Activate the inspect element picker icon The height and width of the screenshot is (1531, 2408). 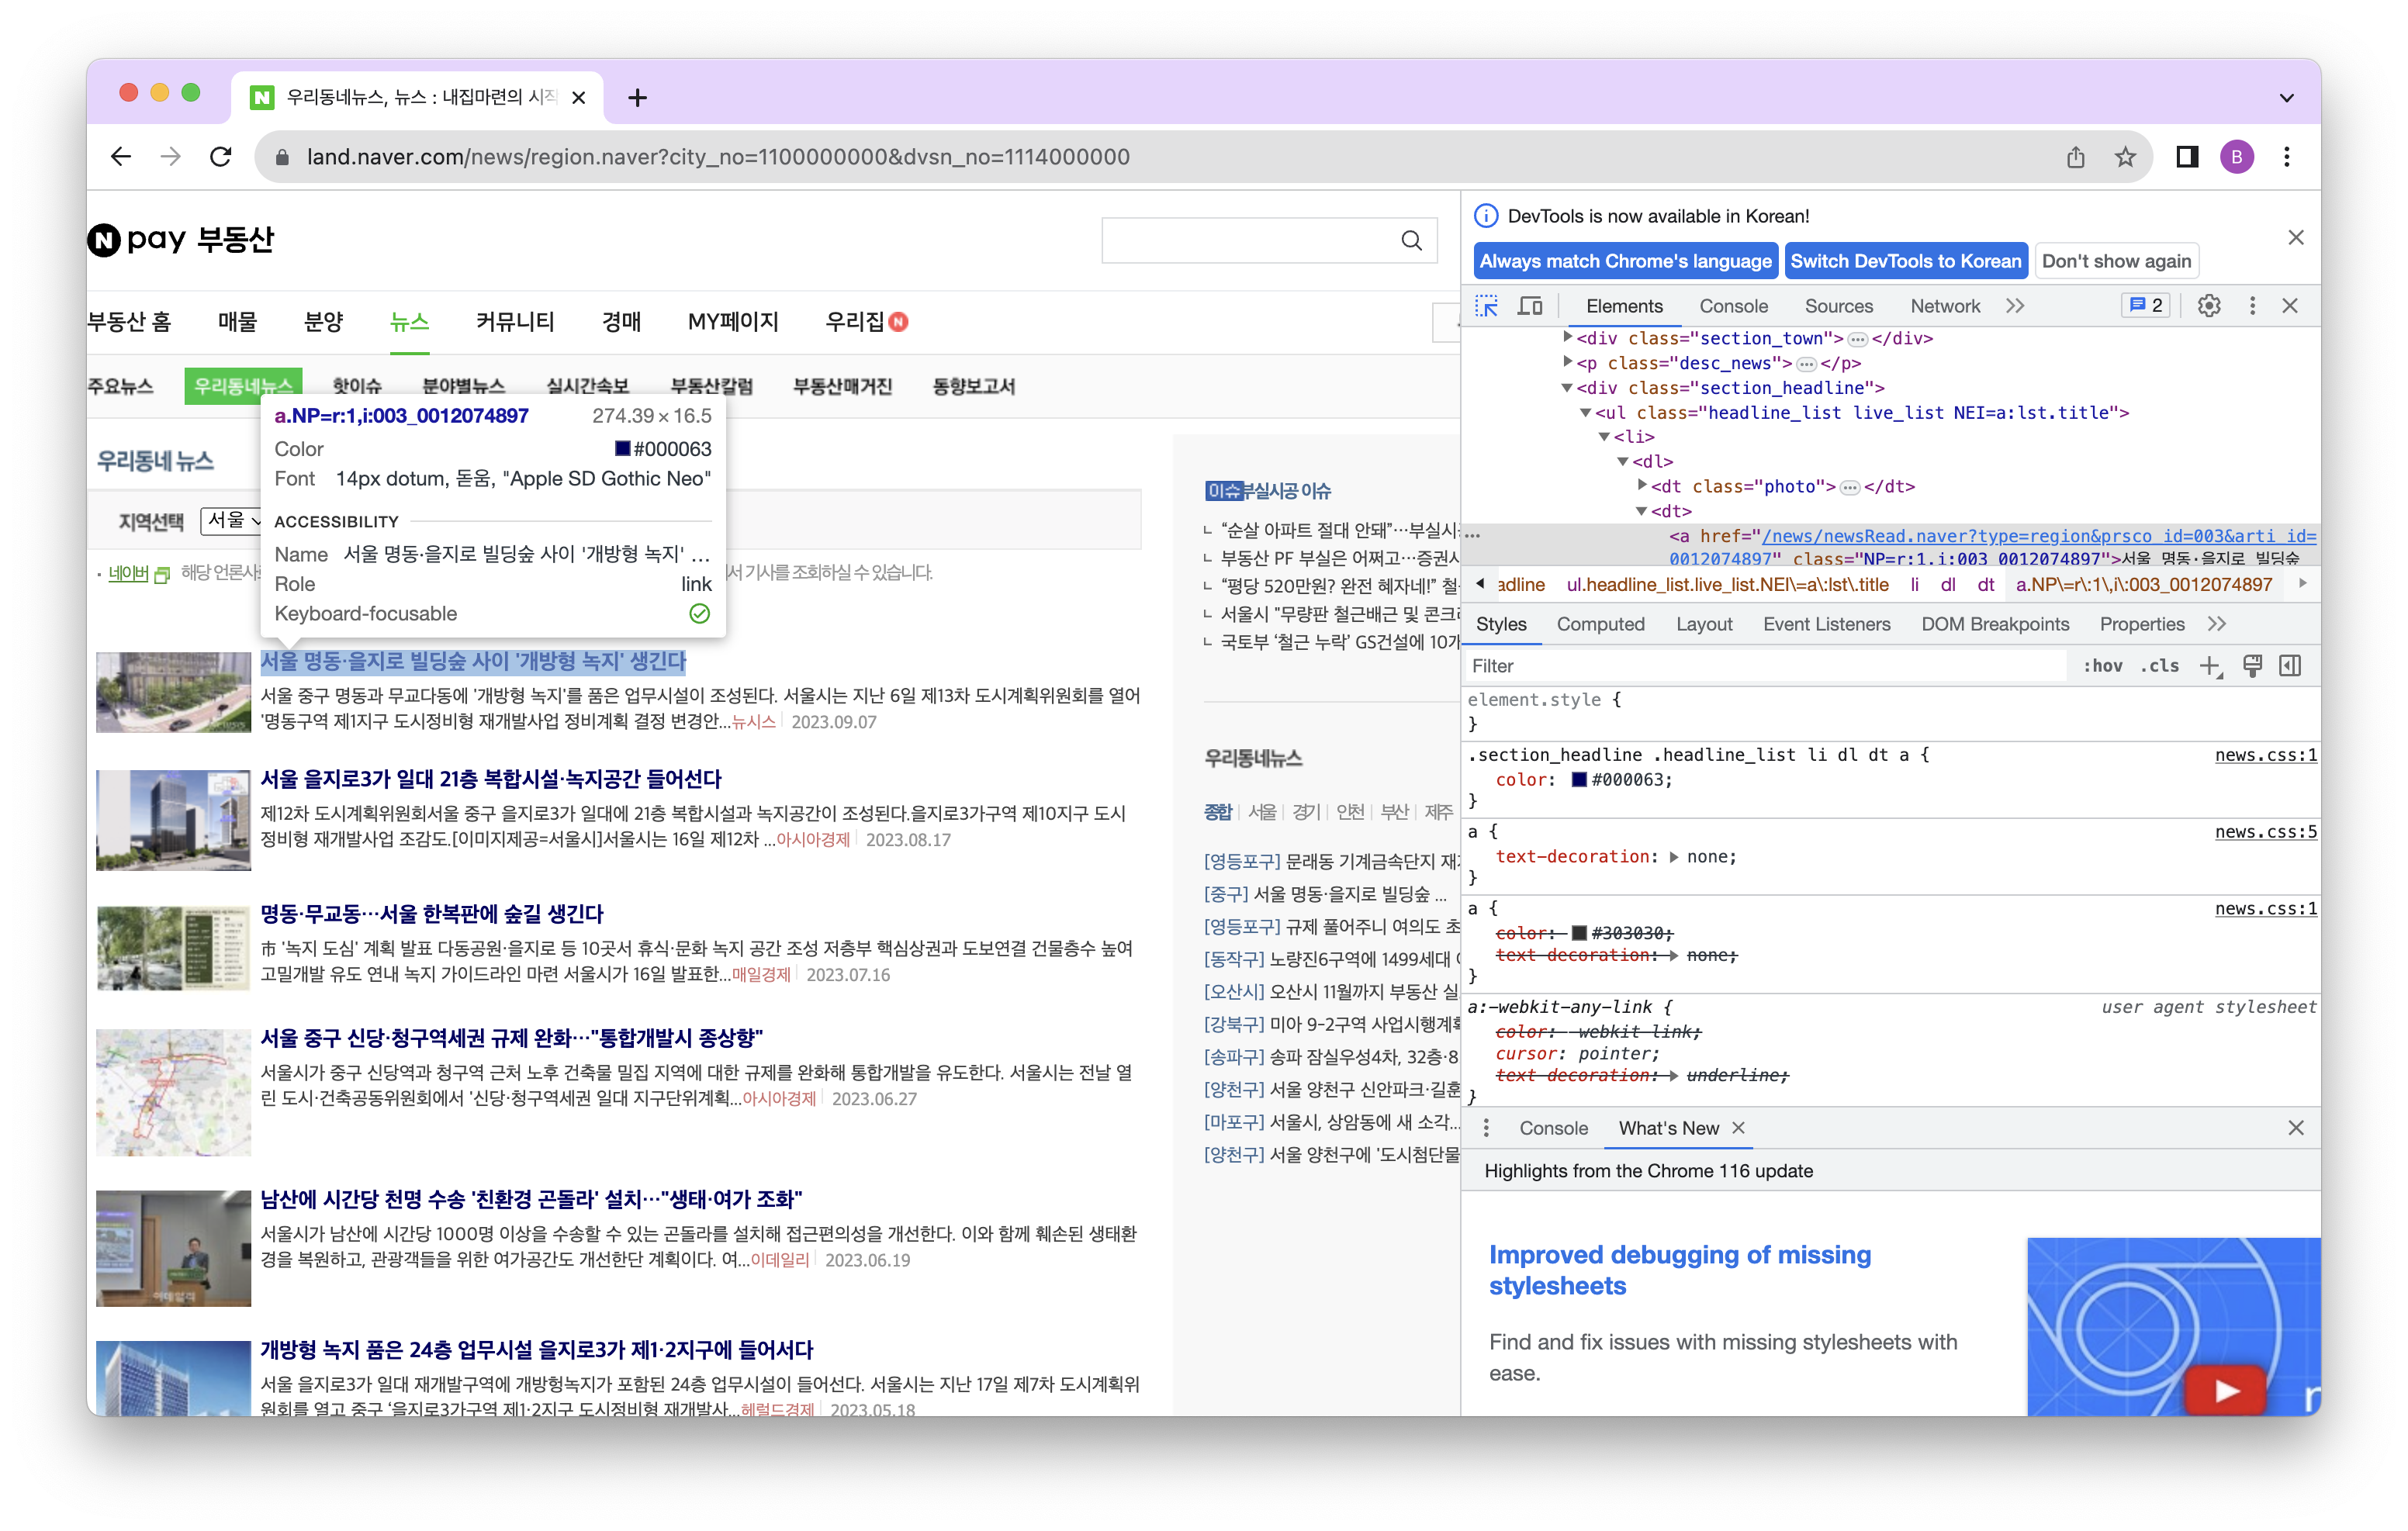[x=1486, y=306]
